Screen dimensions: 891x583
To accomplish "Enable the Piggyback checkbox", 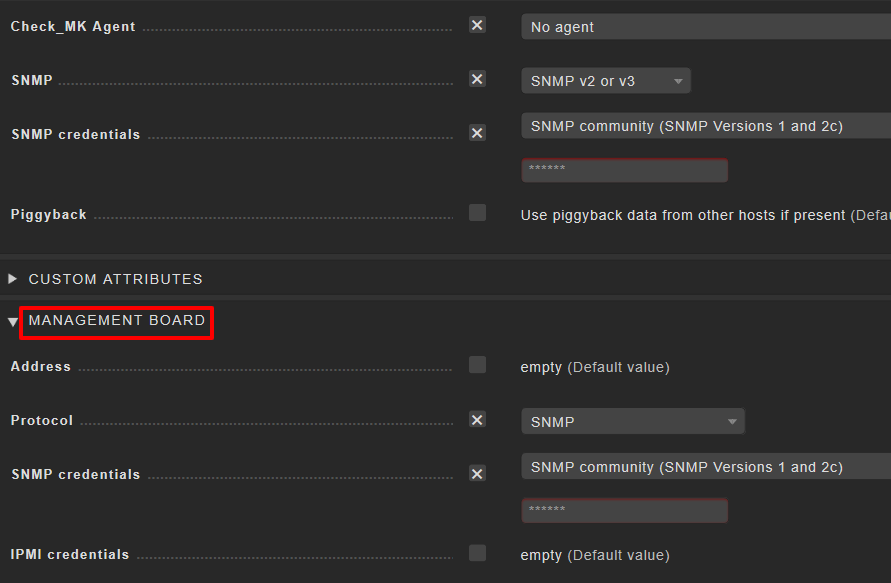I will (477, 213).
